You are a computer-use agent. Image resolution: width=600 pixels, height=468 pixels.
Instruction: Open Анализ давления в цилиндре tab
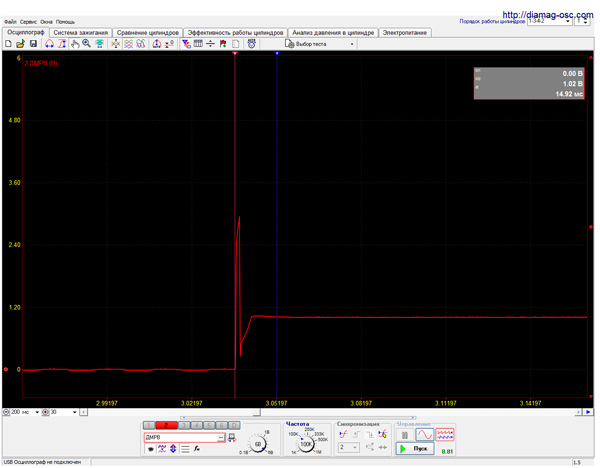coord(333,33)
